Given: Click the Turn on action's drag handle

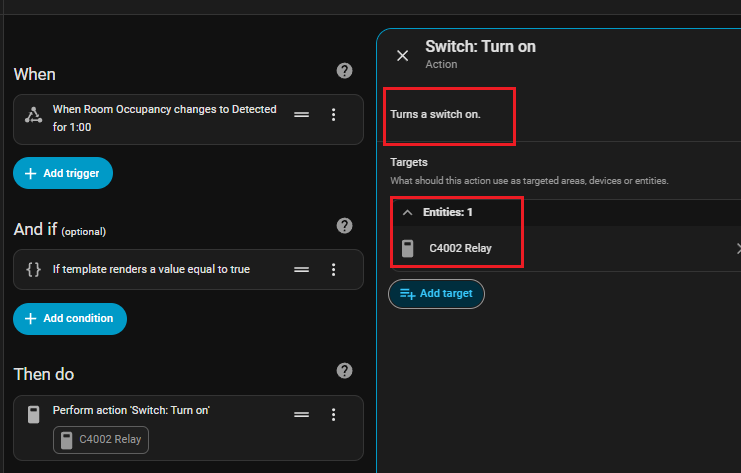Looking at the screenshot, I should (301, 414).
